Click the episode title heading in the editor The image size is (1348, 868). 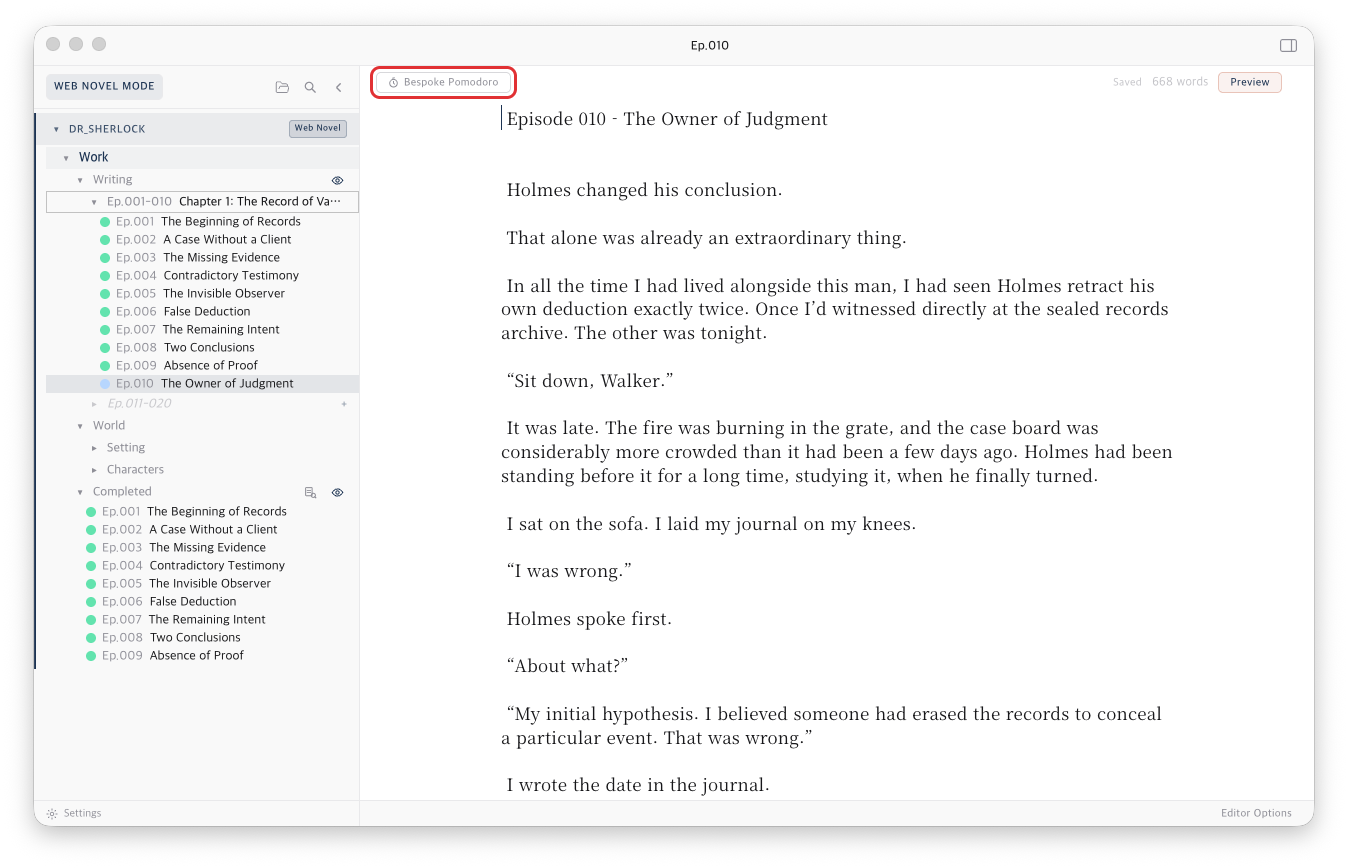[x=667, y=119]
